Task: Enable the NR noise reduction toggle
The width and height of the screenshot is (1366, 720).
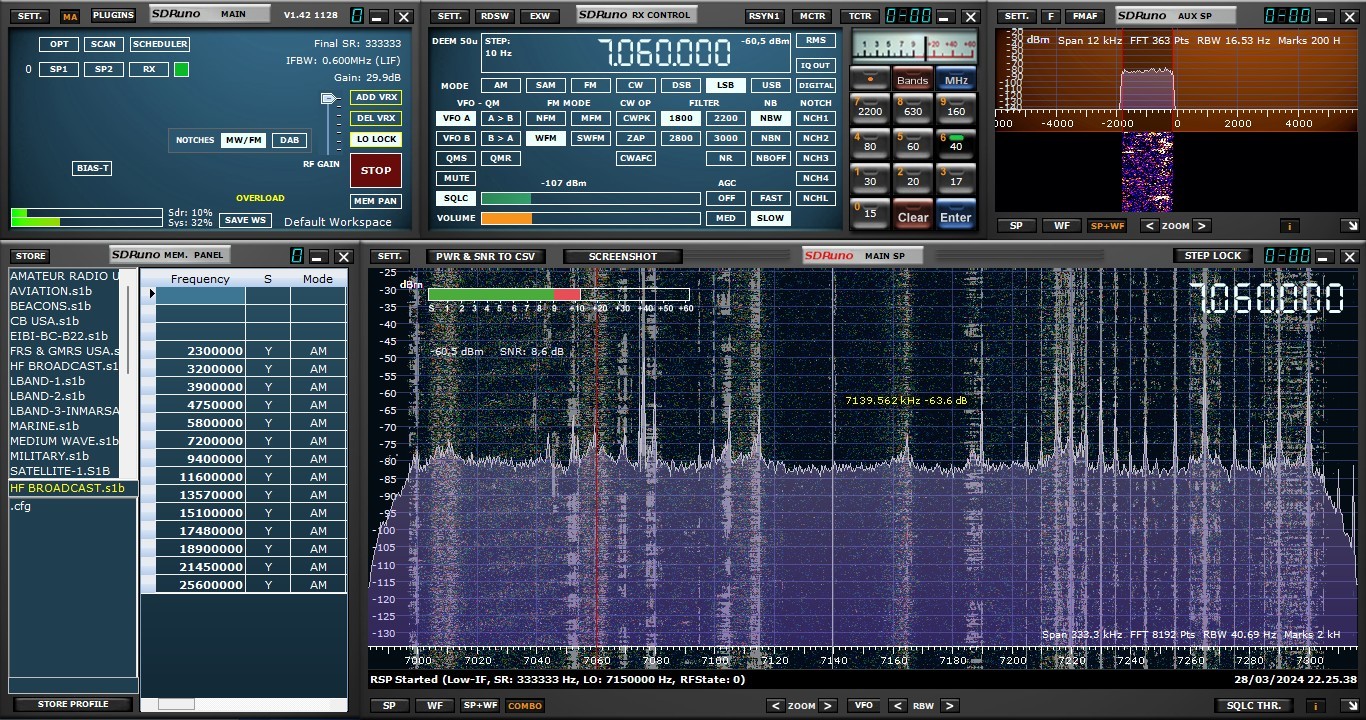Action: point(725,158)
